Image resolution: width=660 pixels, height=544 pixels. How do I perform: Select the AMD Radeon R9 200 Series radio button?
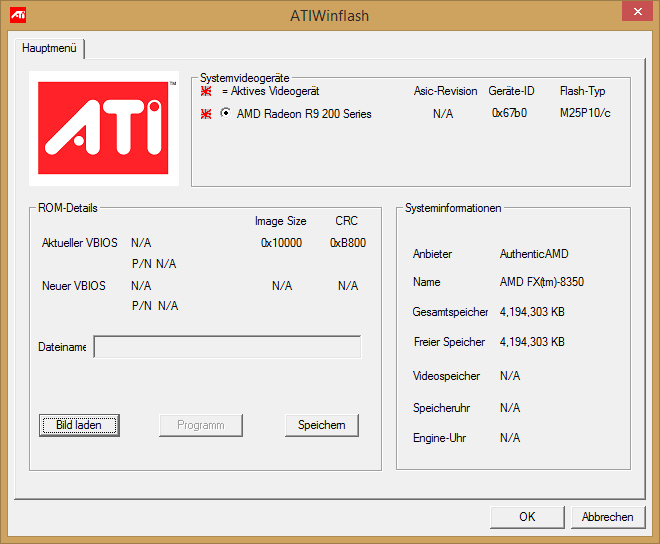(226, 113)
